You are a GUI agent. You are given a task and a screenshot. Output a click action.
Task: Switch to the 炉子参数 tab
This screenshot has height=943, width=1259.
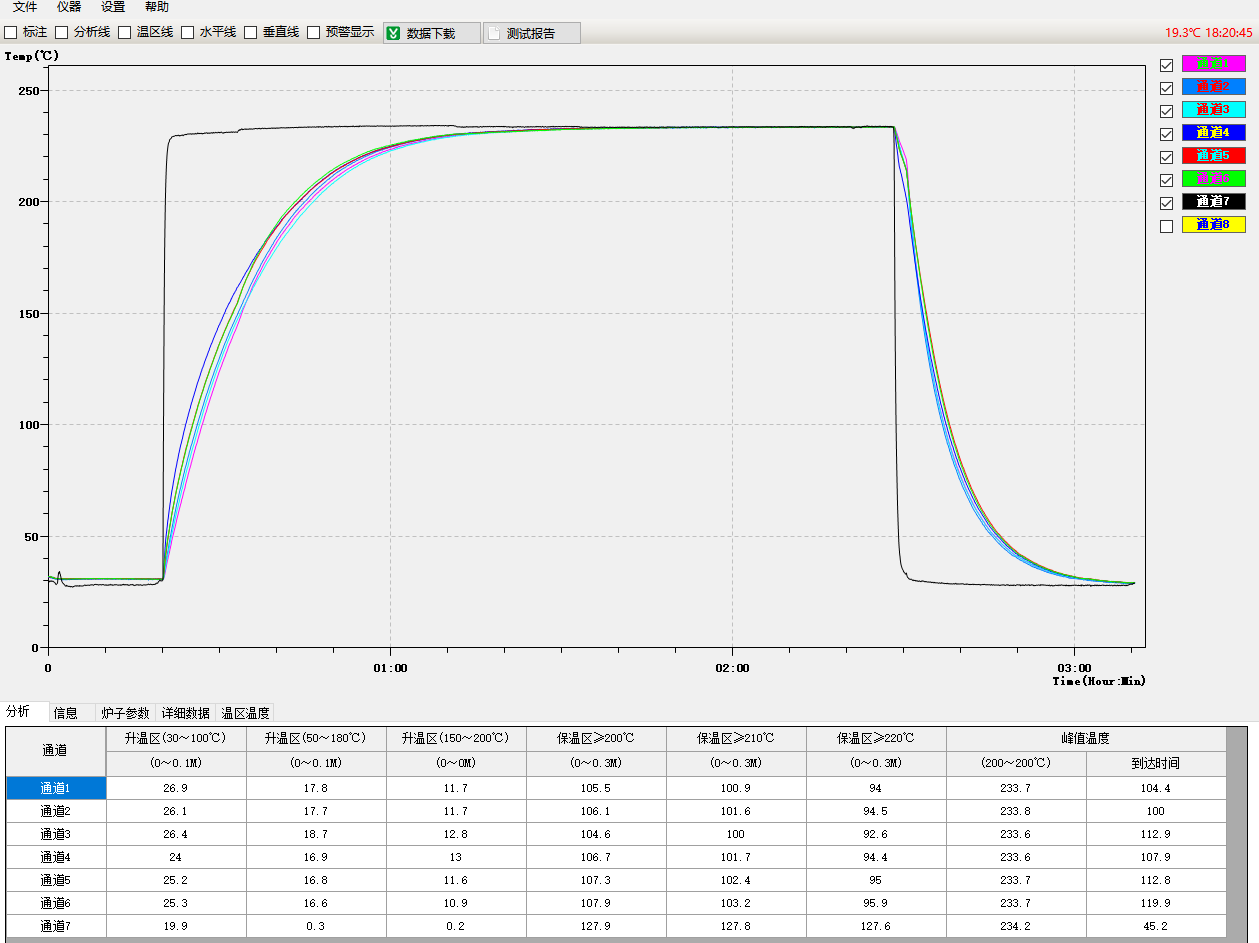(125, 713)
